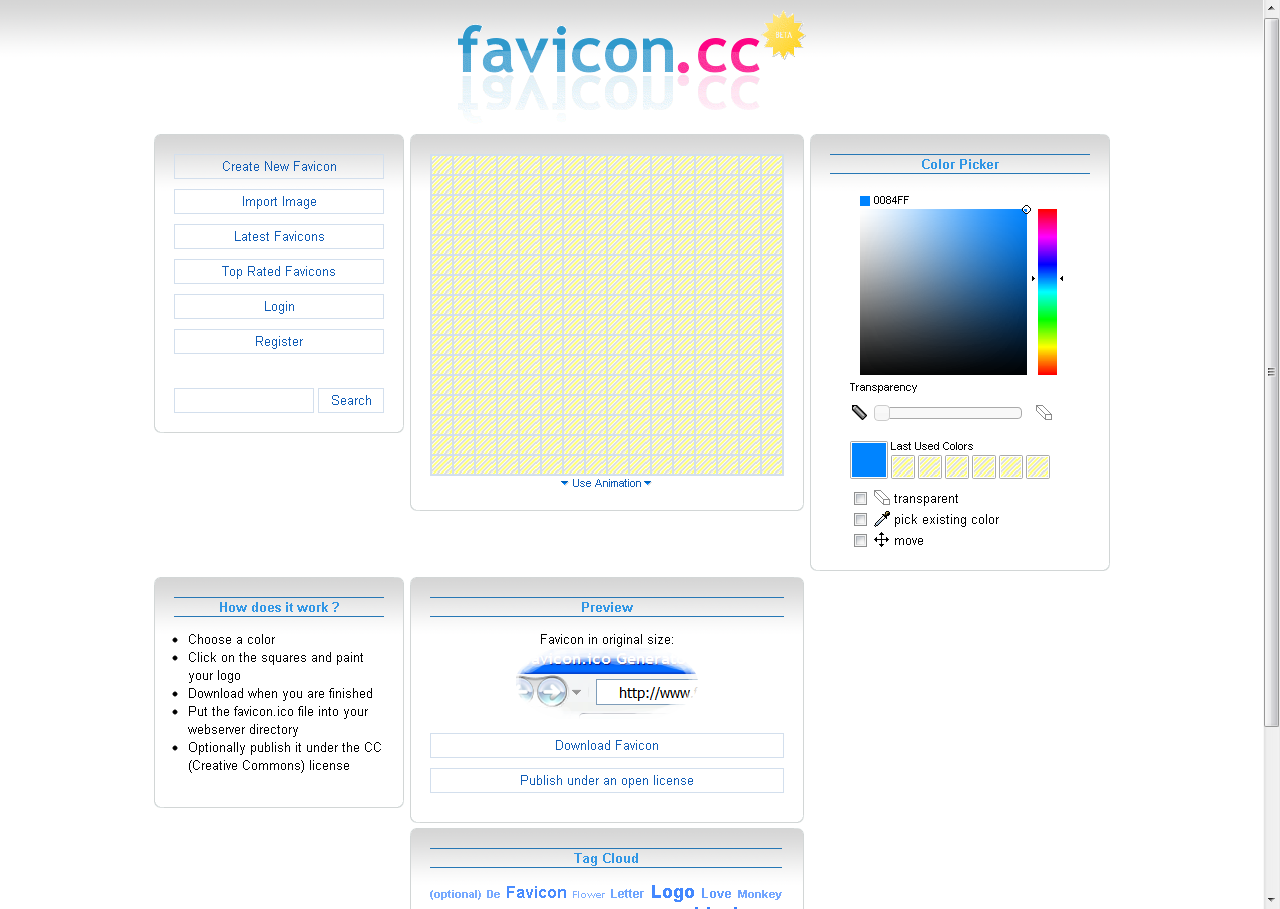Click the Flower tag link
The height and width of the screenshot is (909, 1280).
[x=588, y=895]
